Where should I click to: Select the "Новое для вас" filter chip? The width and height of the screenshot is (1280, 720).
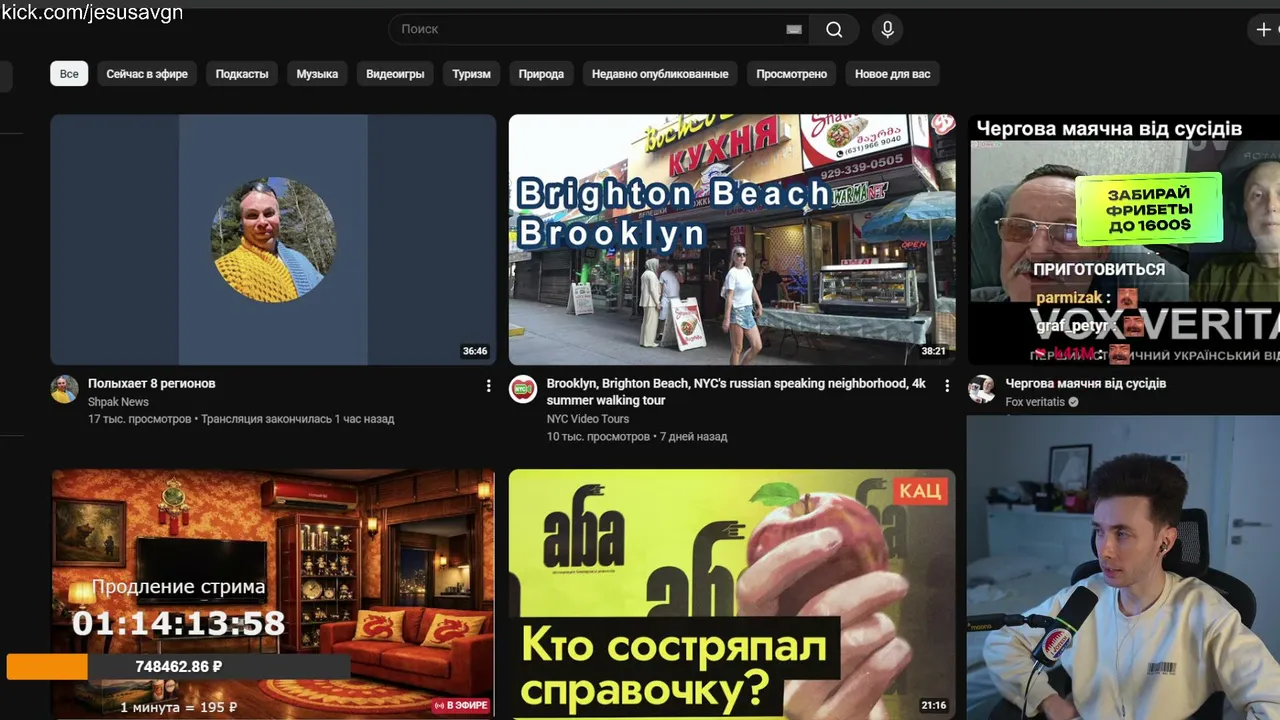coord(893,74)
